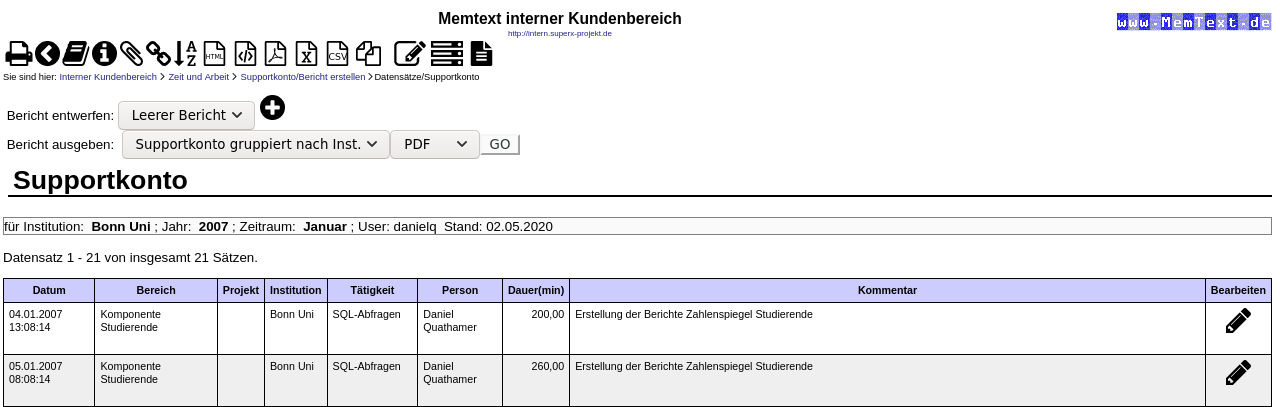Click the plus icon to add report

(x=272, y=108)
